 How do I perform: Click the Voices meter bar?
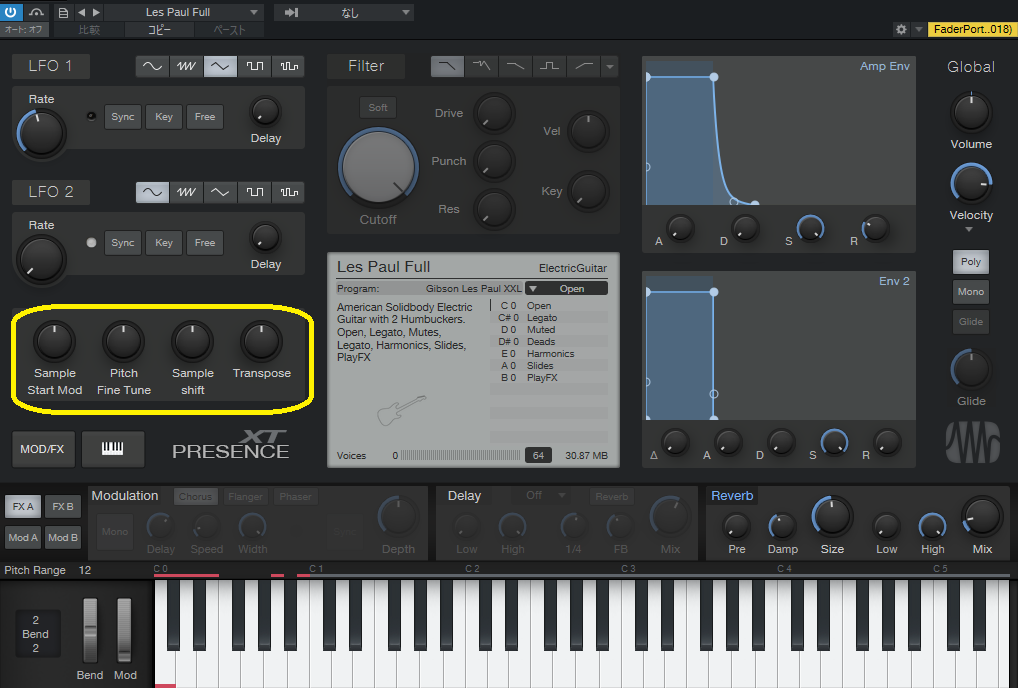tap(460, 455)
